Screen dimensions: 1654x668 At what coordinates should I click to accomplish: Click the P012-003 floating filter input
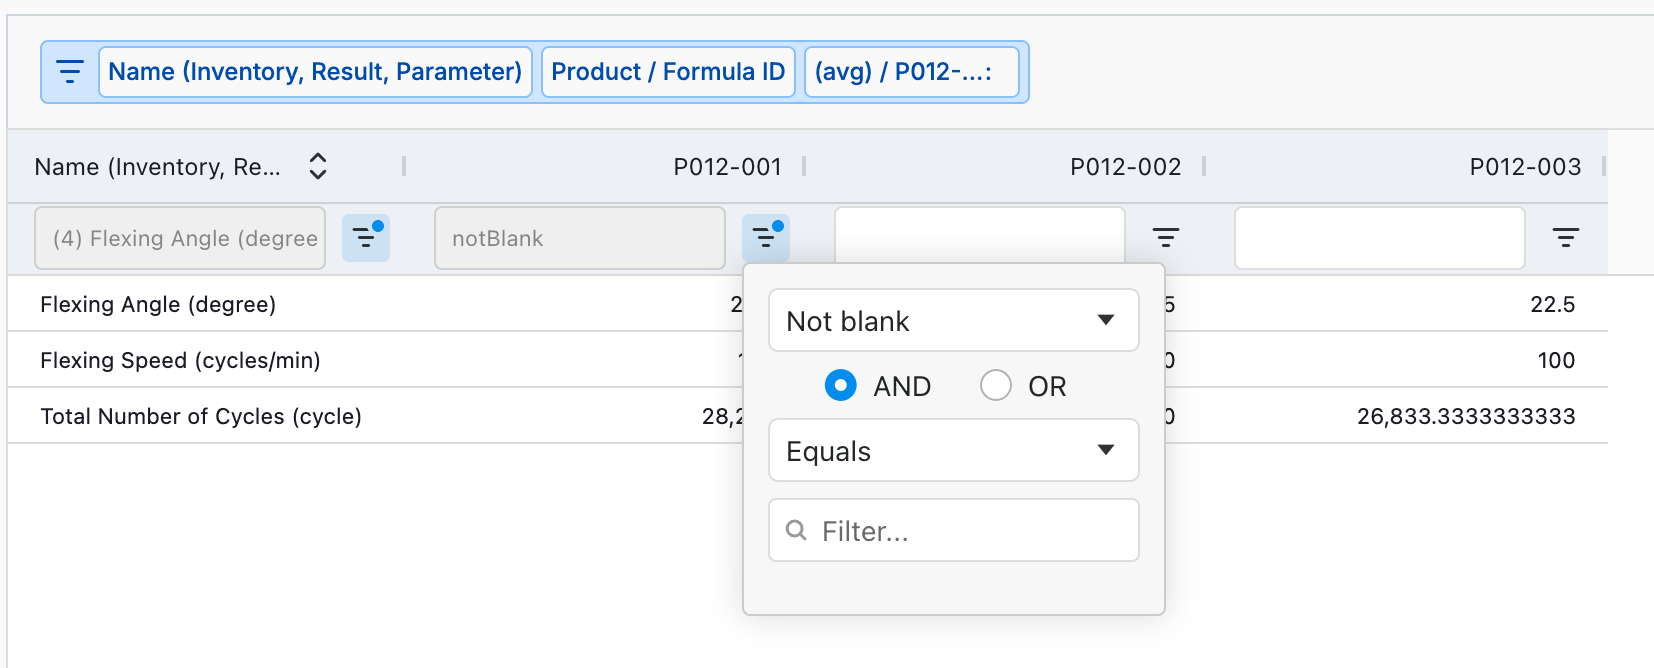pyautogui.click(x=1379, y=238)
